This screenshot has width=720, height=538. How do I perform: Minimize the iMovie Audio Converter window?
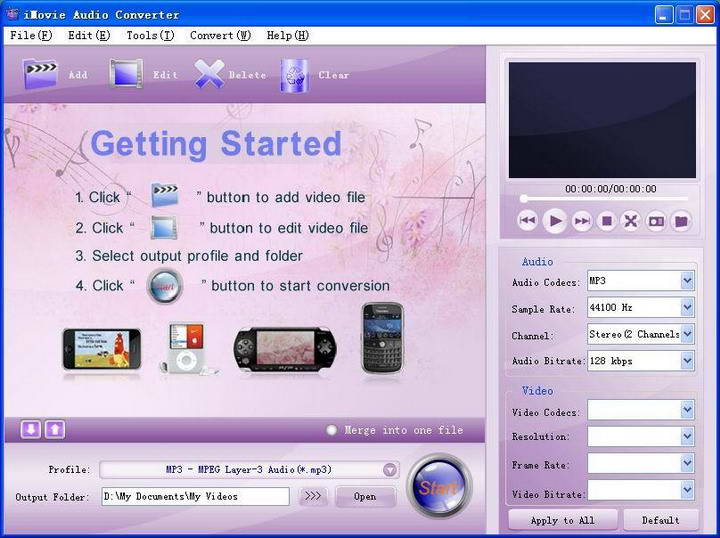click(x=663, y=15)
